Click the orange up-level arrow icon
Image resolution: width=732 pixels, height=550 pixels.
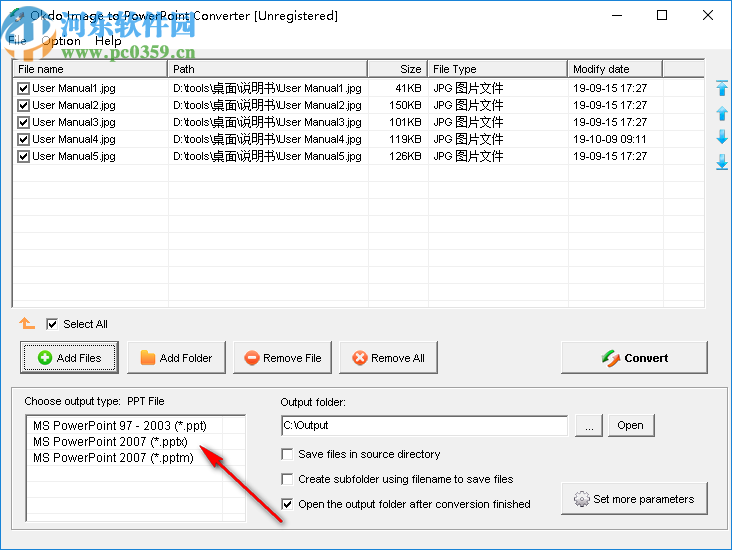27,323
